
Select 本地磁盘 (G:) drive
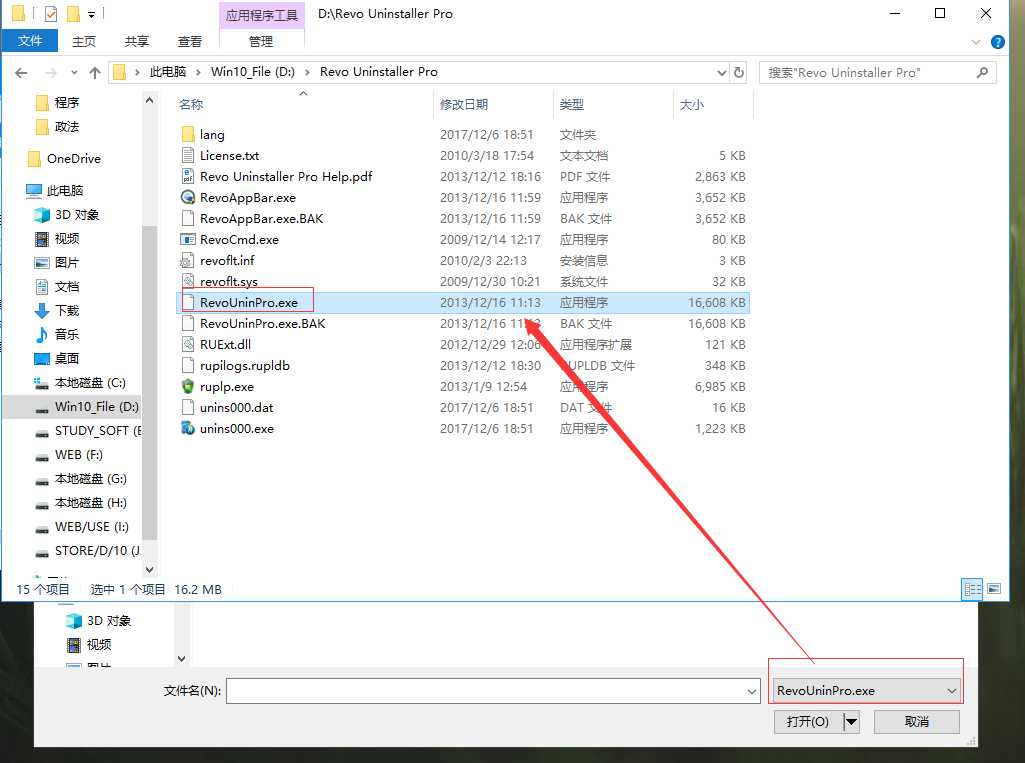[x=90, y=479]
